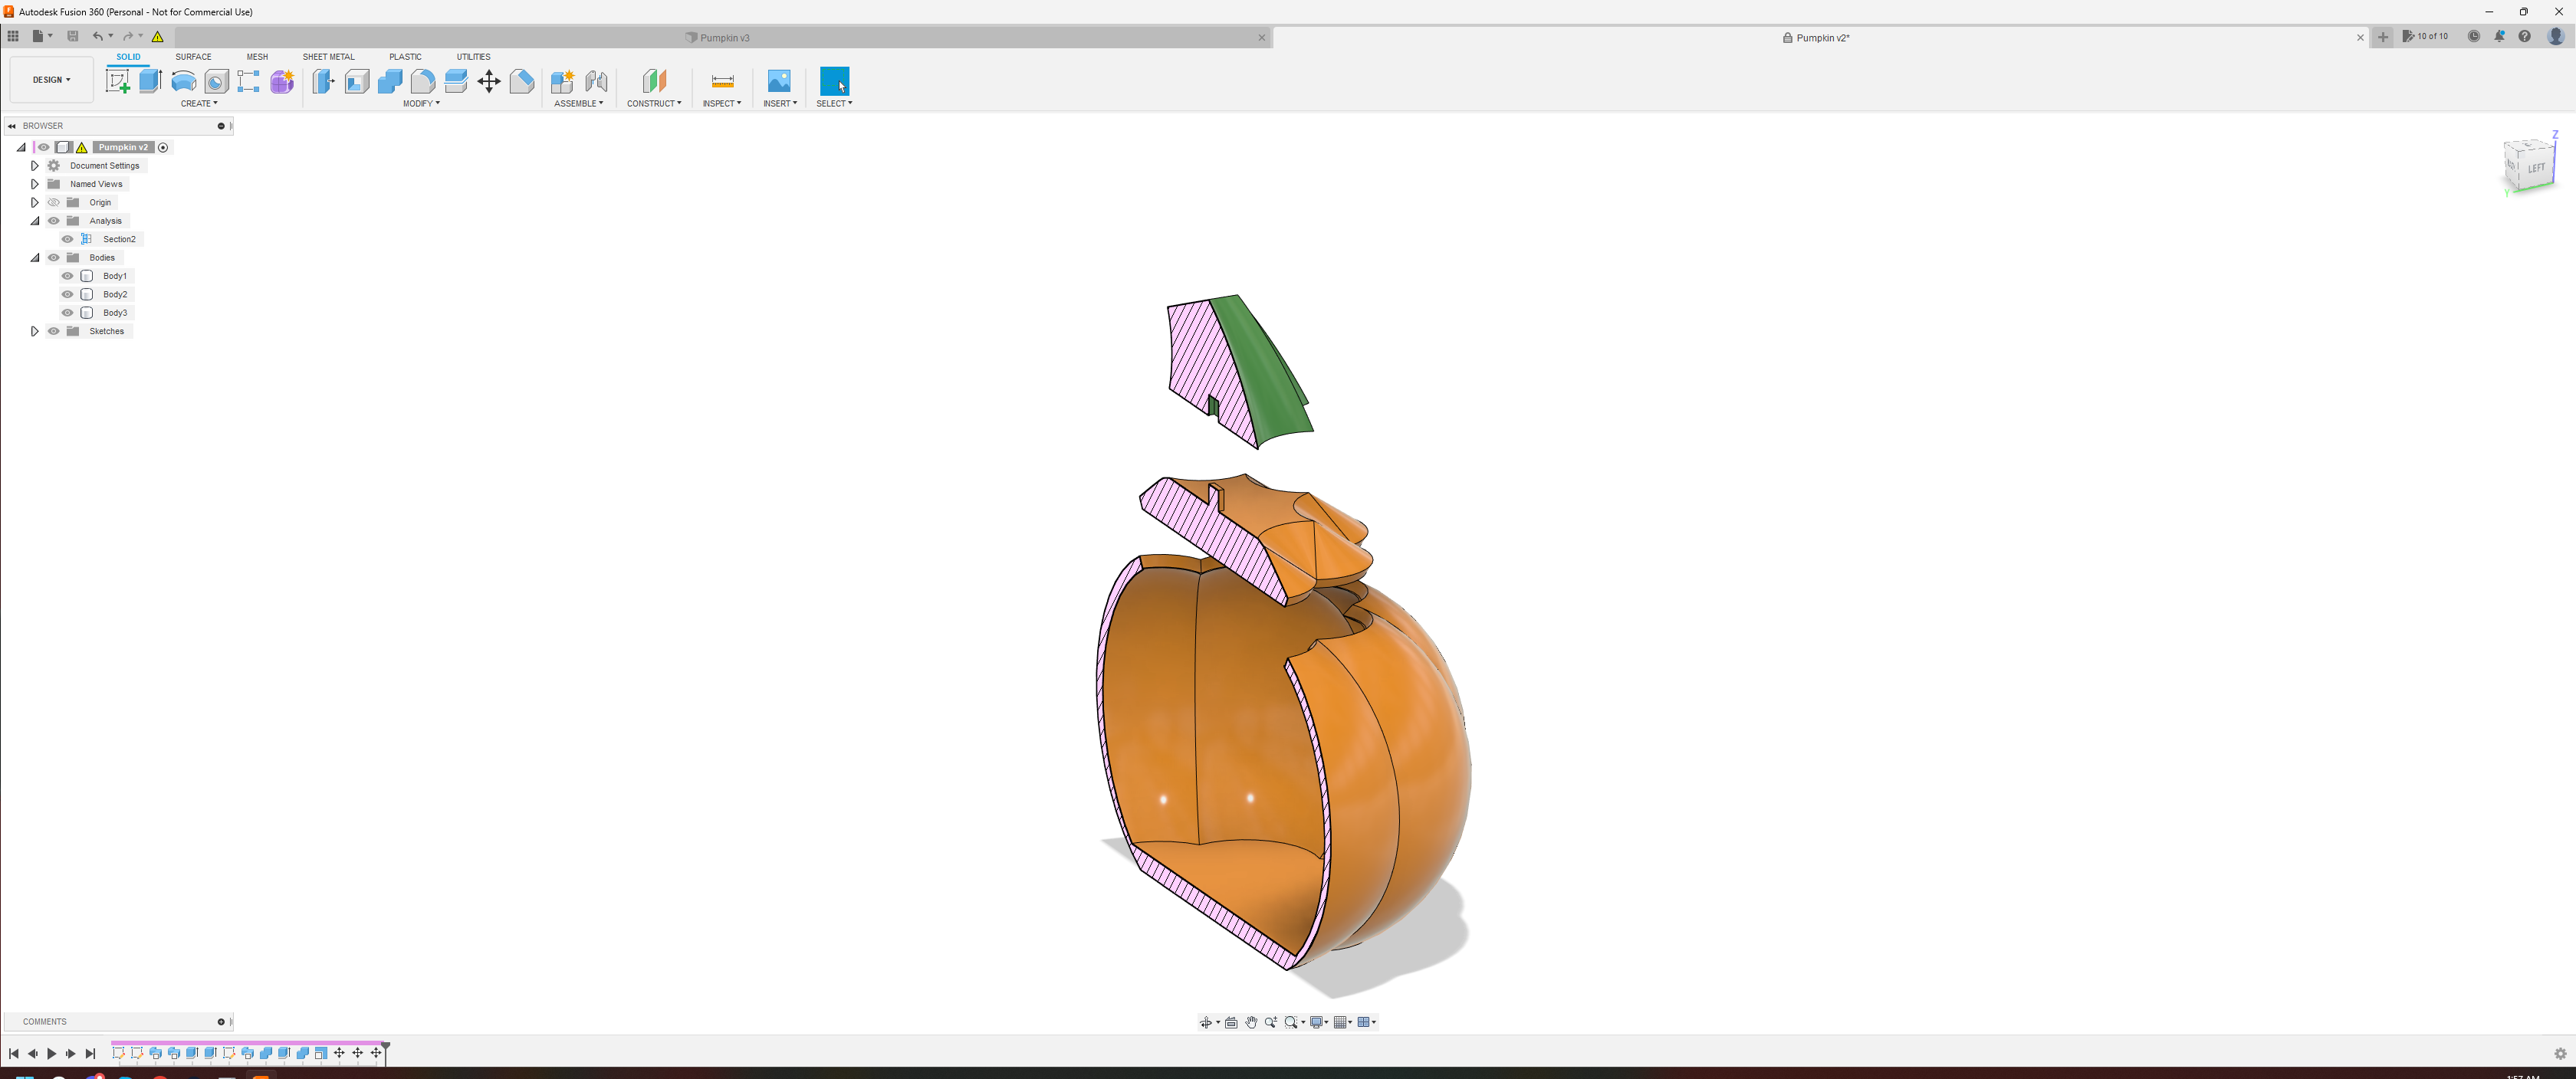
Task: Select the Pan hand tool
Action: 1251,1022
